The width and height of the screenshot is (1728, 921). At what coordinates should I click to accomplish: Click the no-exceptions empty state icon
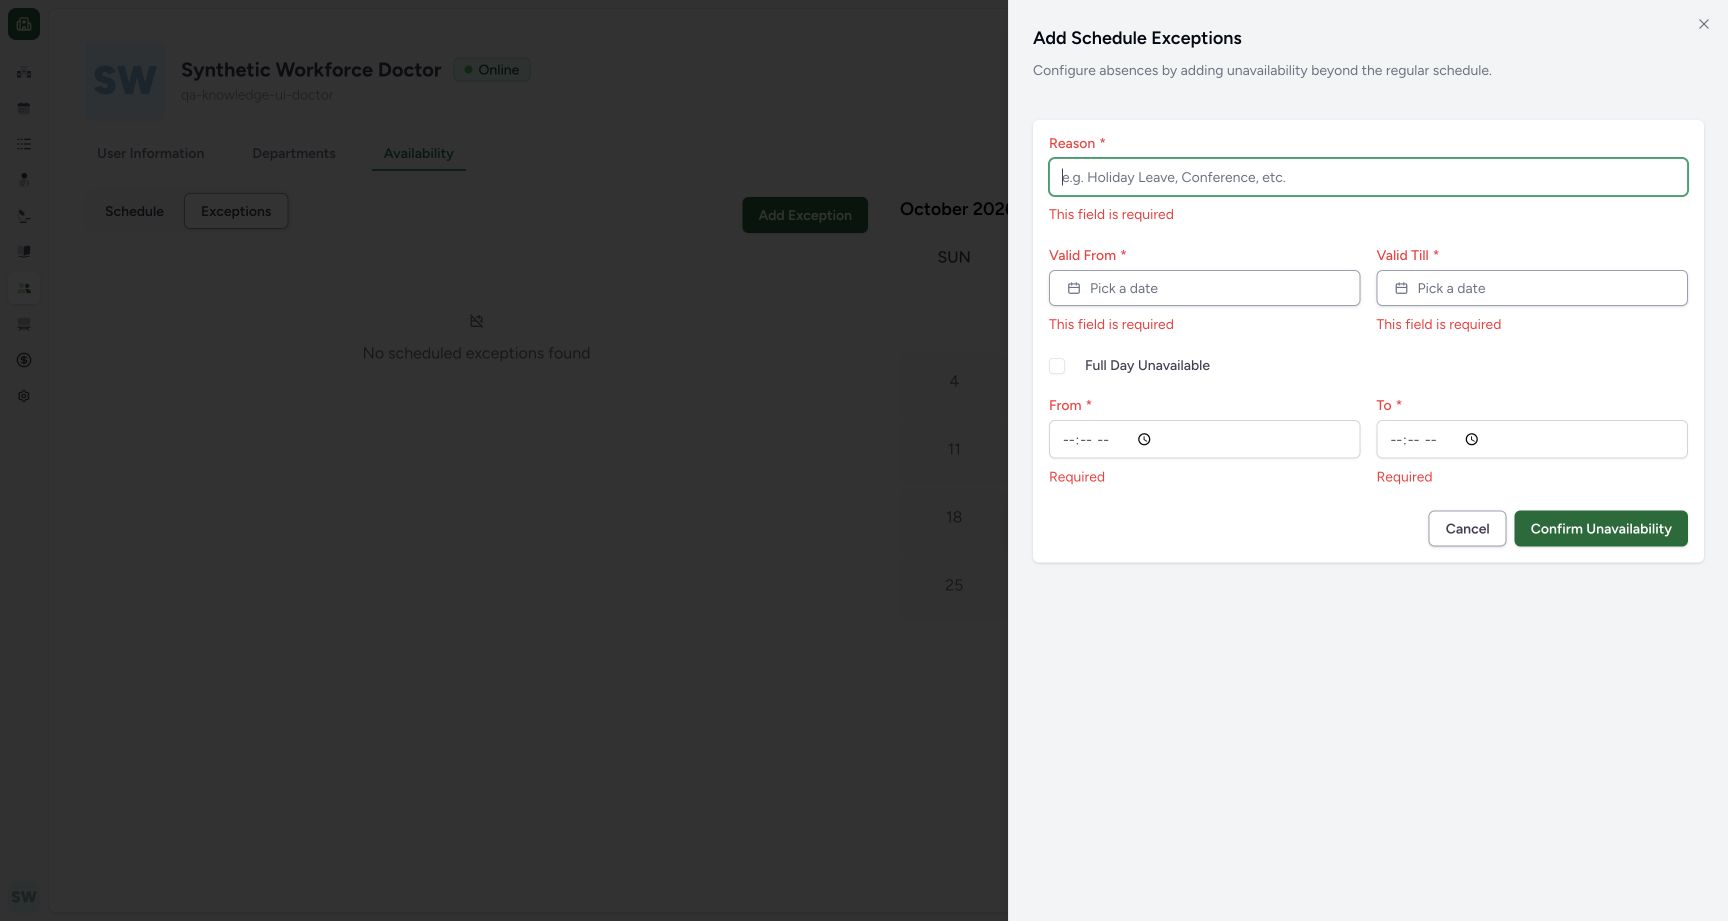[476, 321]
